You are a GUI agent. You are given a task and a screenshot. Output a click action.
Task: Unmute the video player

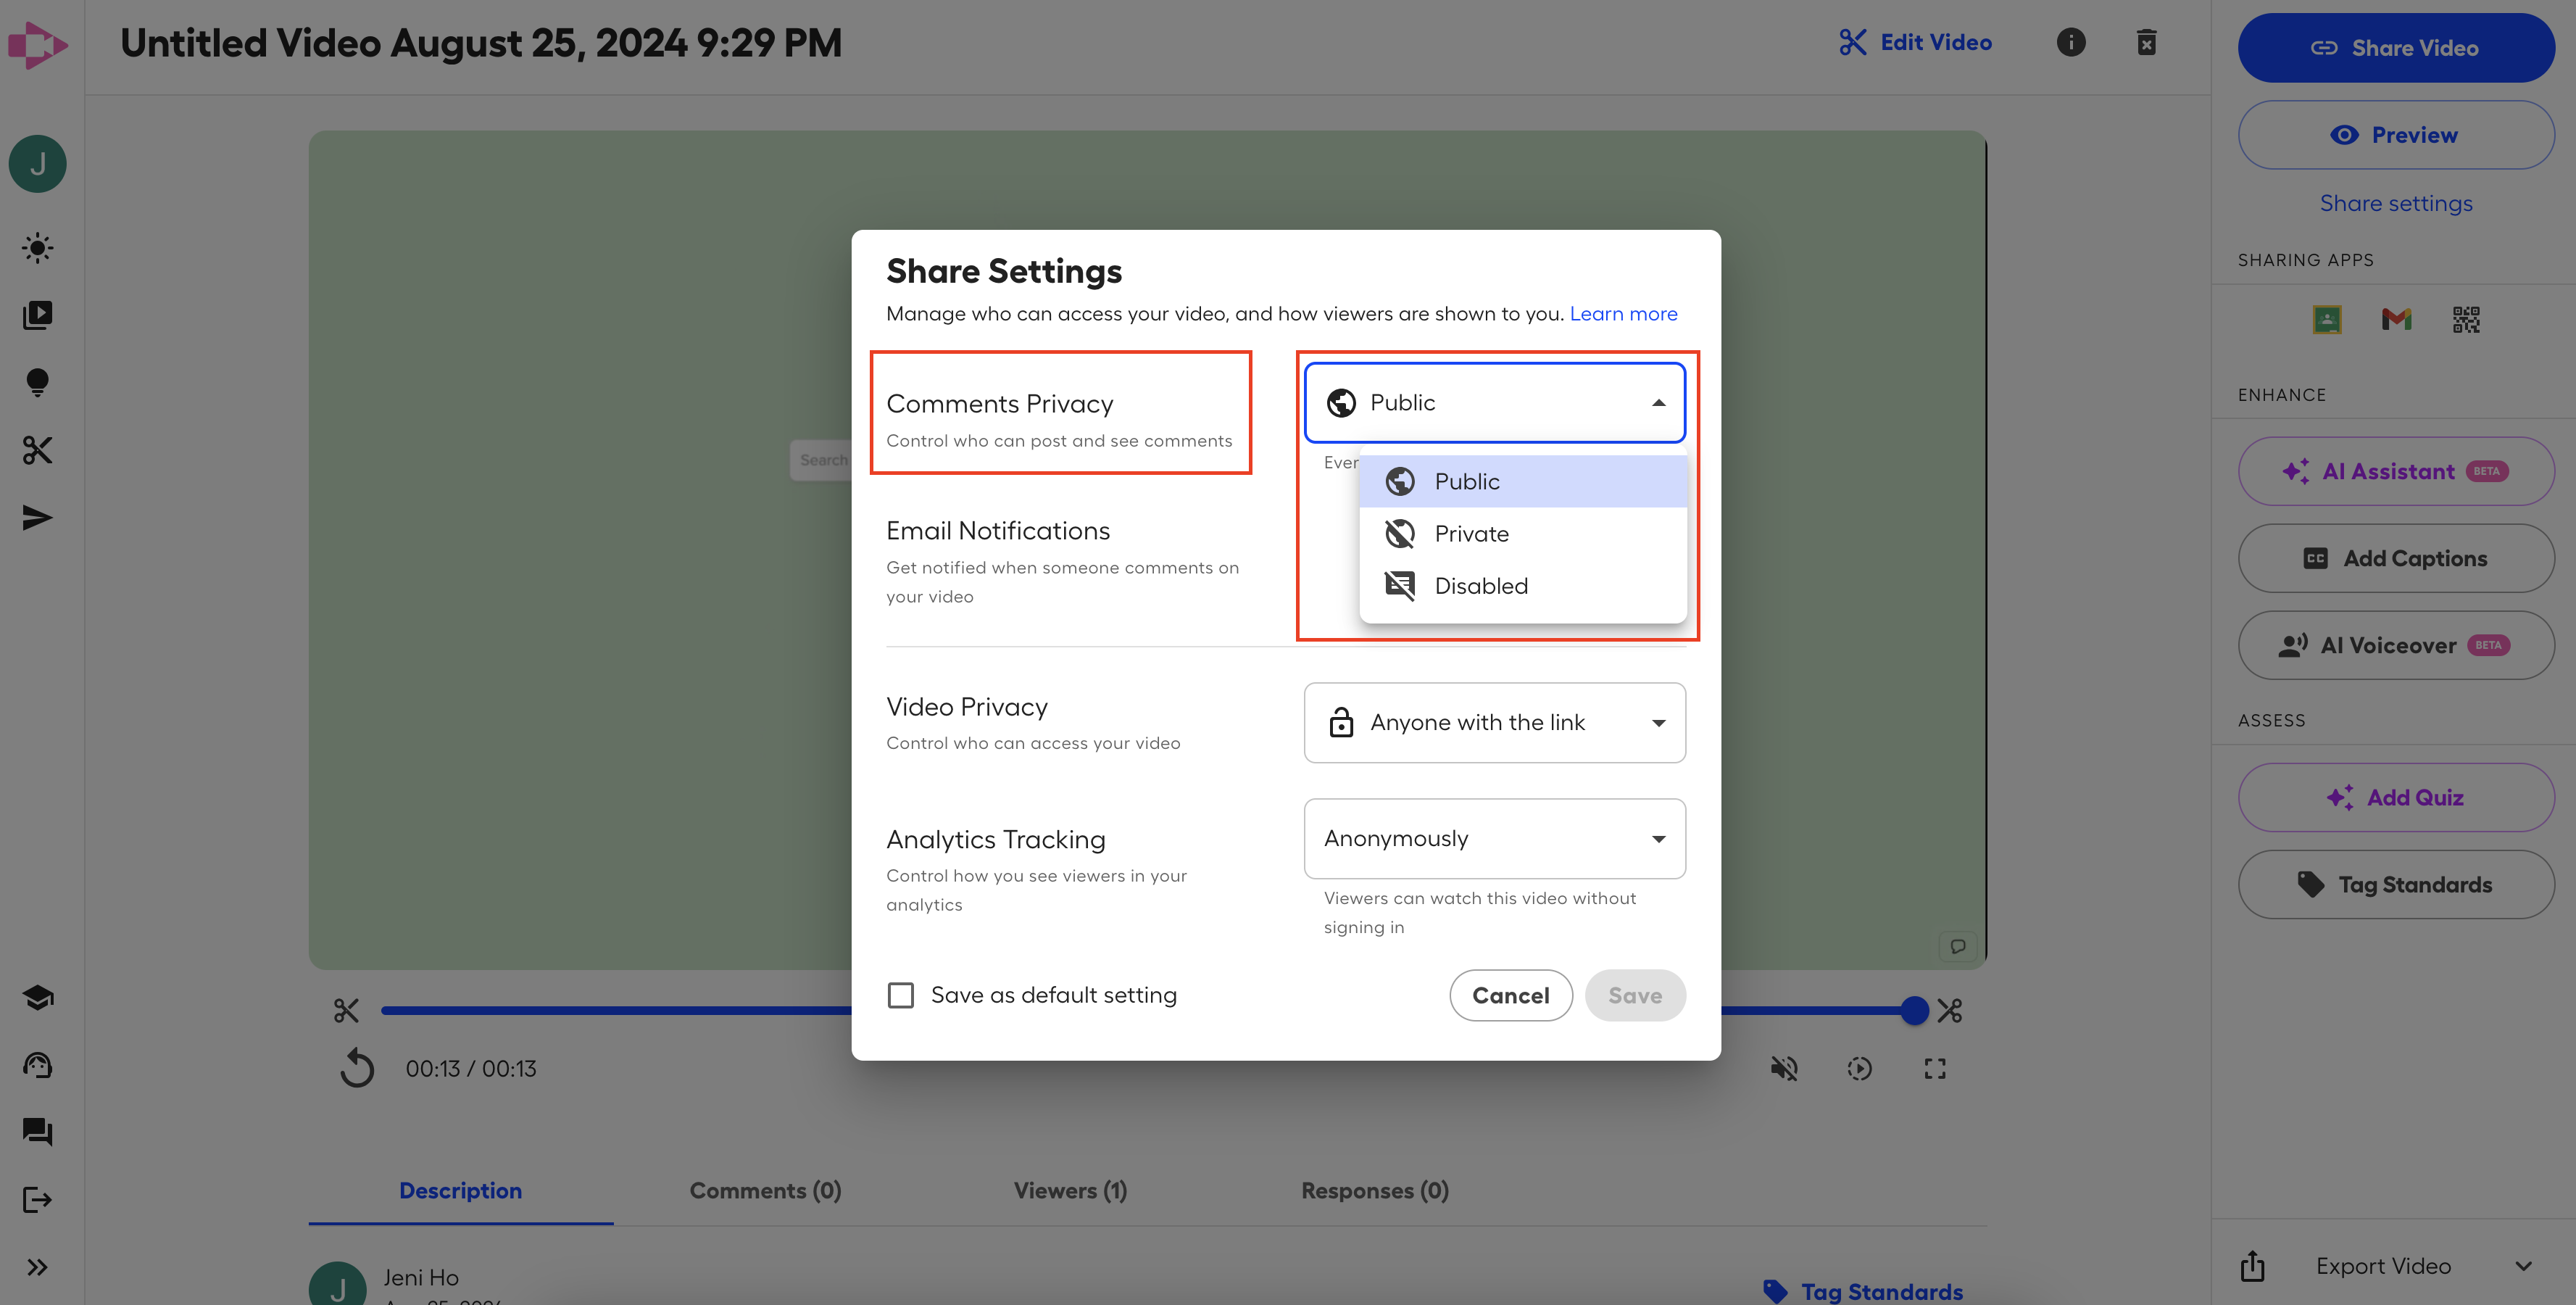point(1785,1068)
